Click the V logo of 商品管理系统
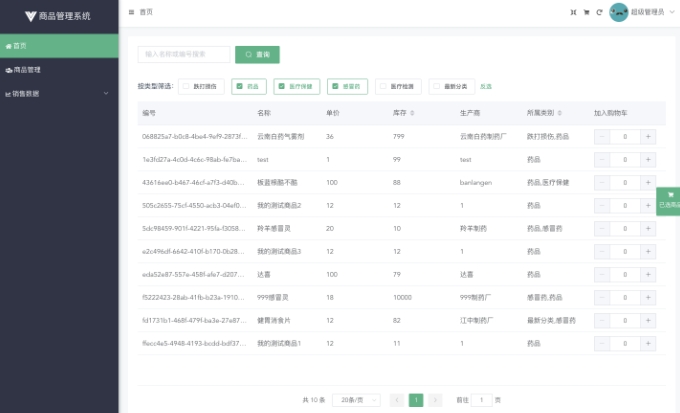 tap(30, 16)
